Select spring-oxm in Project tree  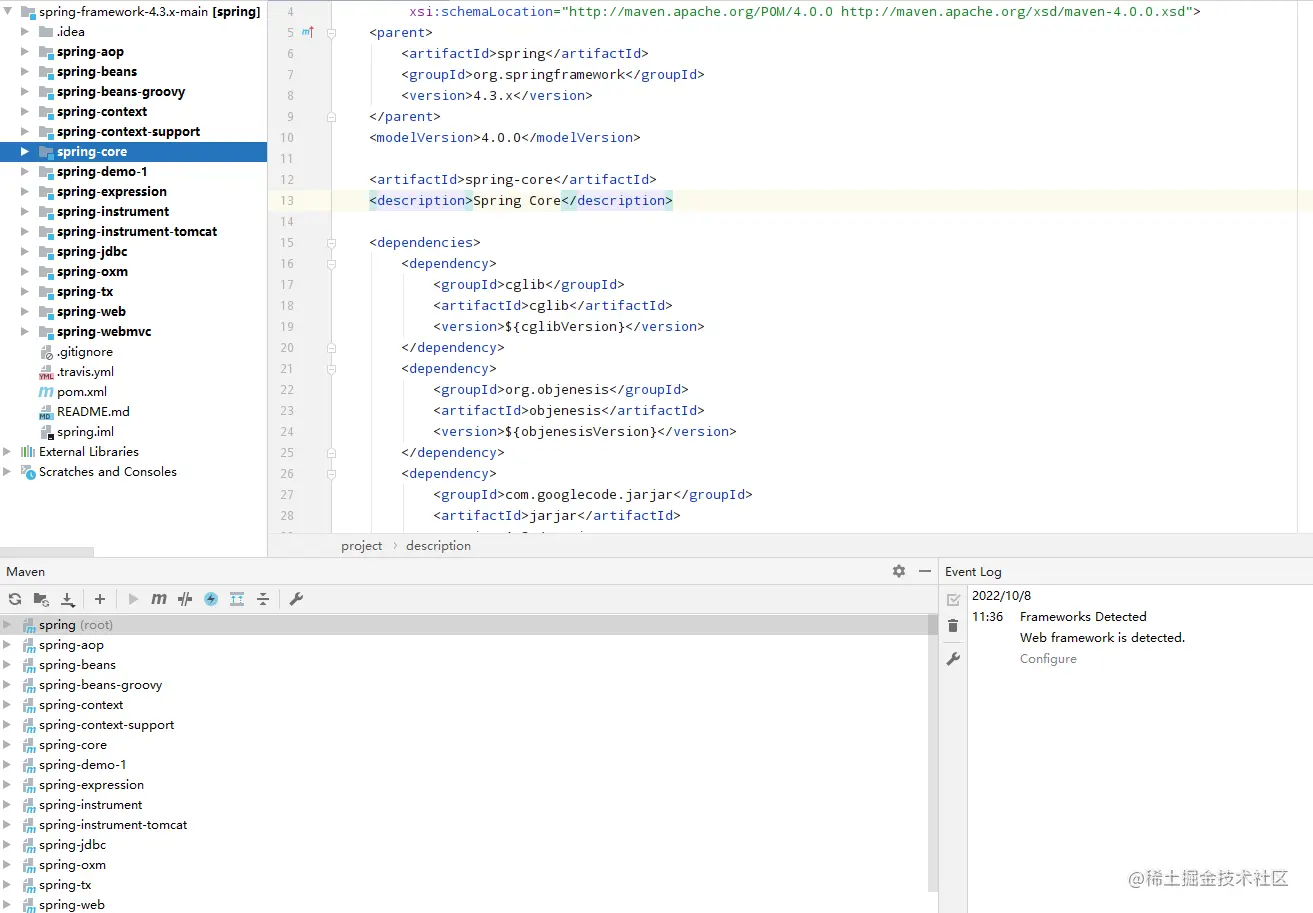[92, 272]
